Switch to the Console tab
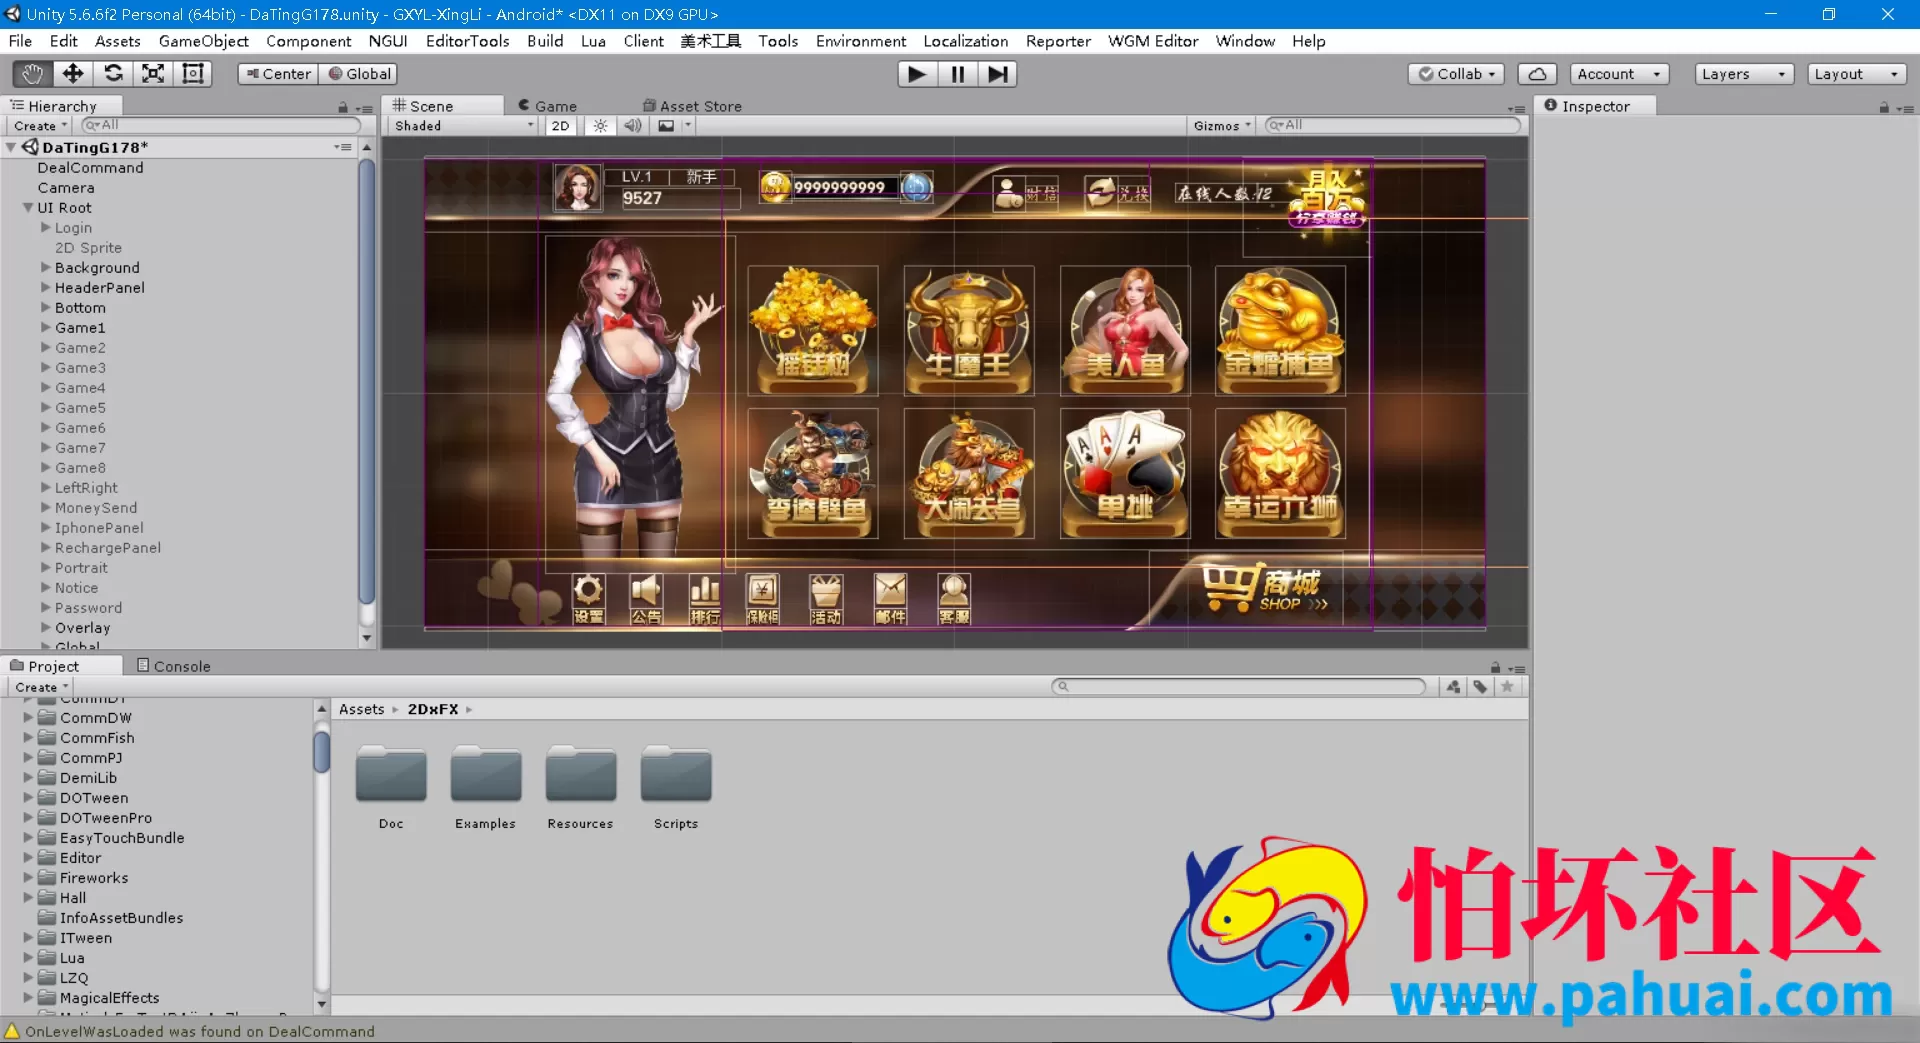The height and width of the screenshot is (1043, 1920). pos(173,666)
